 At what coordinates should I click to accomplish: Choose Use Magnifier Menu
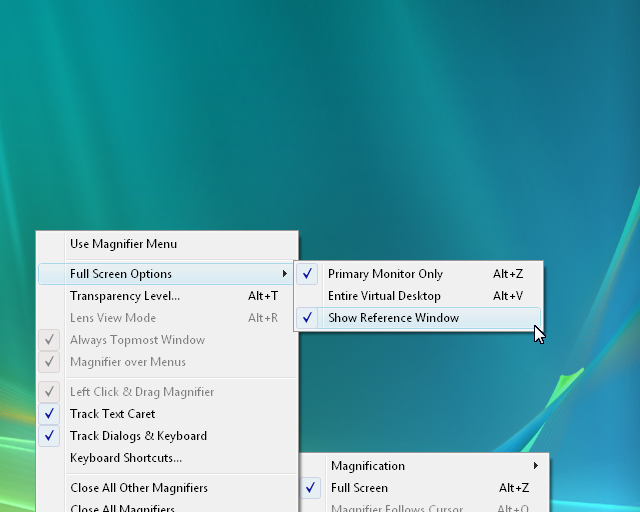(x=123, y=244)
